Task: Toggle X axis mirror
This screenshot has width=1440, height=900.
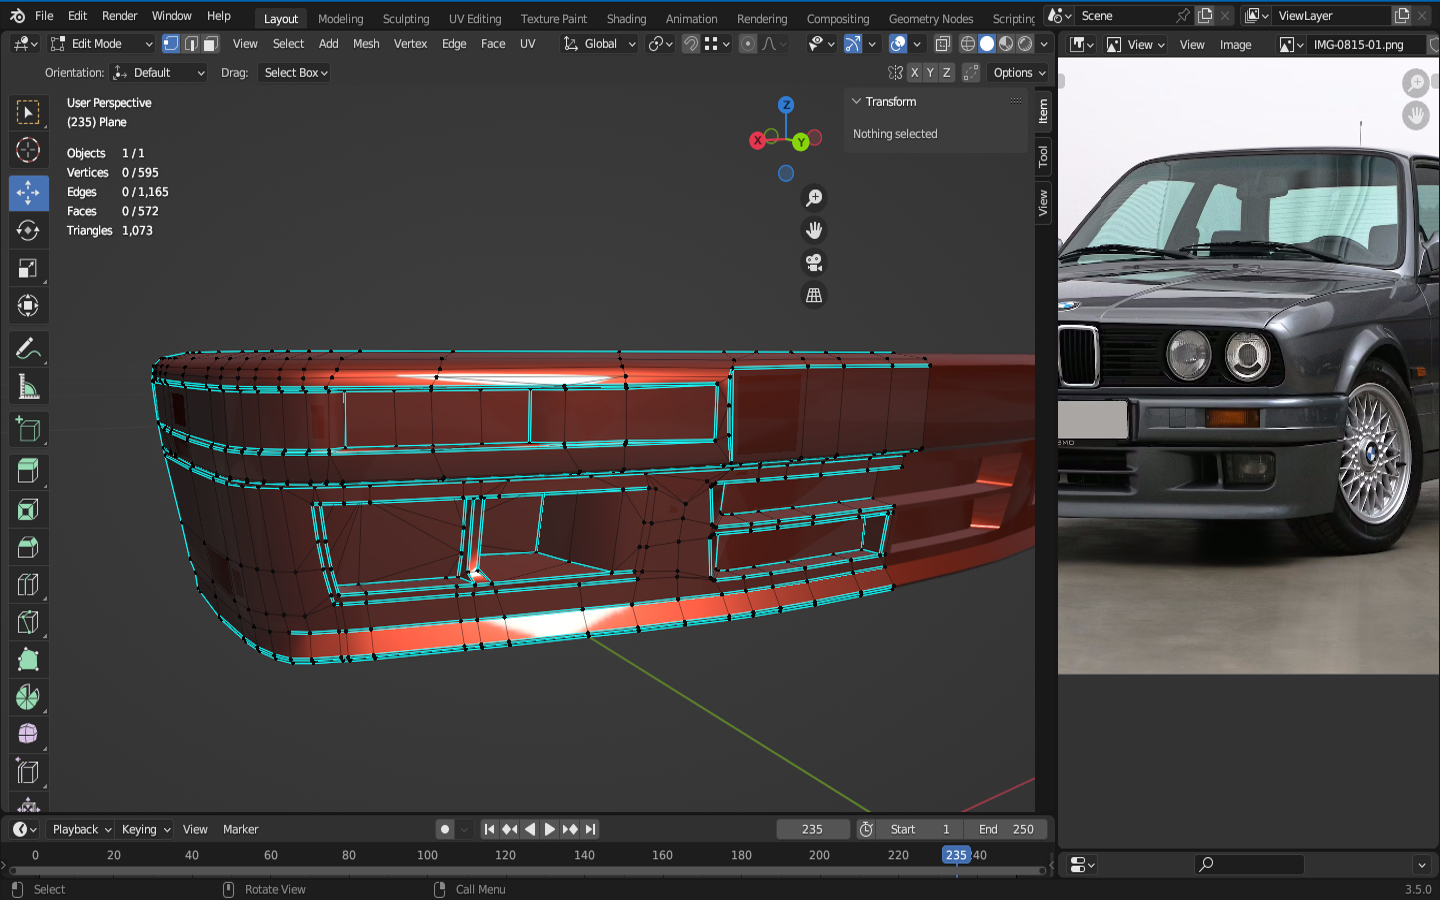Action: (914, 73)
